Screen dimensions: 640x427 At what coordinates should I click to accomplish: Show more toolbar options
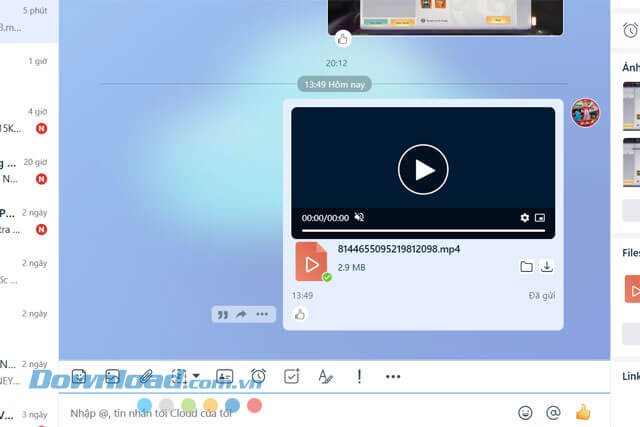[393, 376]
